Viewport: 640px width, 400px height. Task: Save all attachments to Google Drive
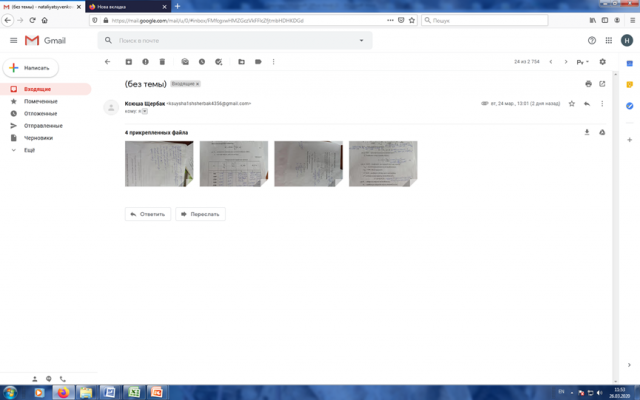coord(602,132)
